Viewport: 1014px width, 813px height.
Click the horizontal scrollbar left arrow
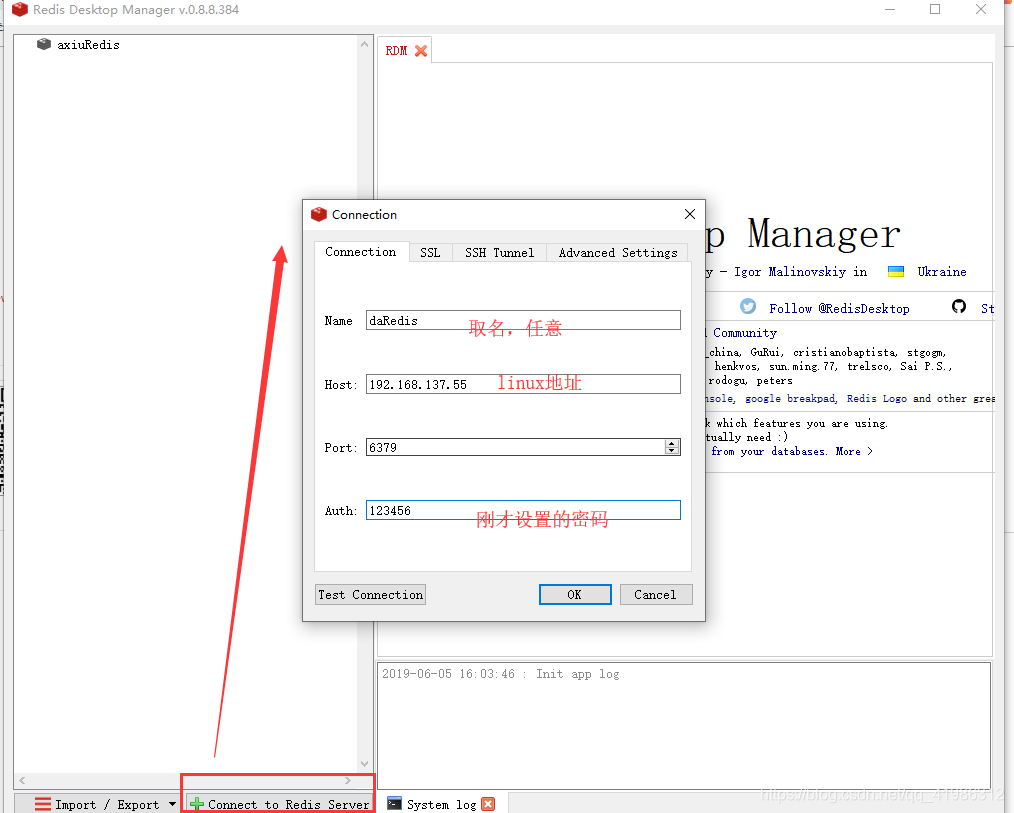click(x=22, y=781)
